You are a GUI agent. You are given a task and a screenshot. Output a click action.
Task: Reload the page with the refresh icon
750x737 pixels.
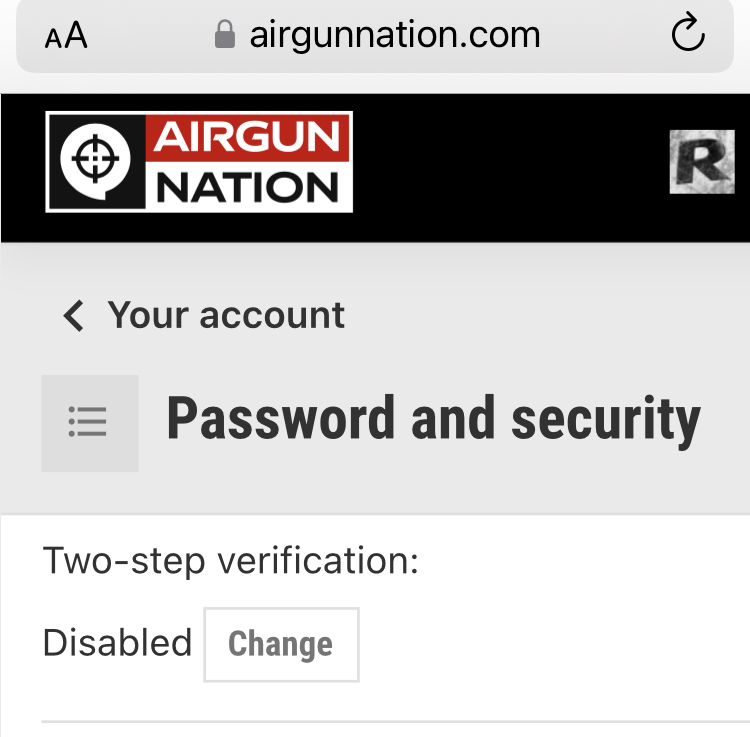(688, 32)
